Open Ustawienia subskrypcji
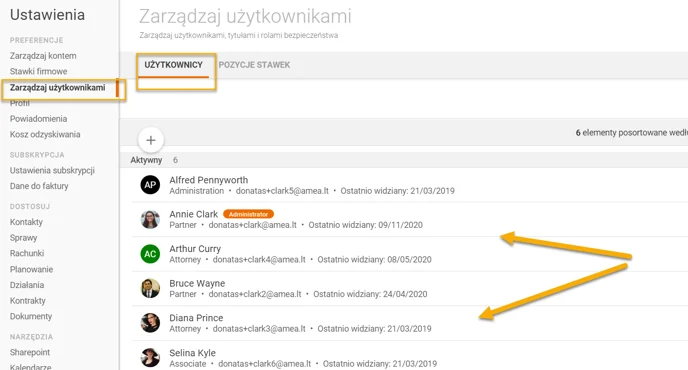The width and height of the screenshot is (688, 370). click(x=52, y=170)
